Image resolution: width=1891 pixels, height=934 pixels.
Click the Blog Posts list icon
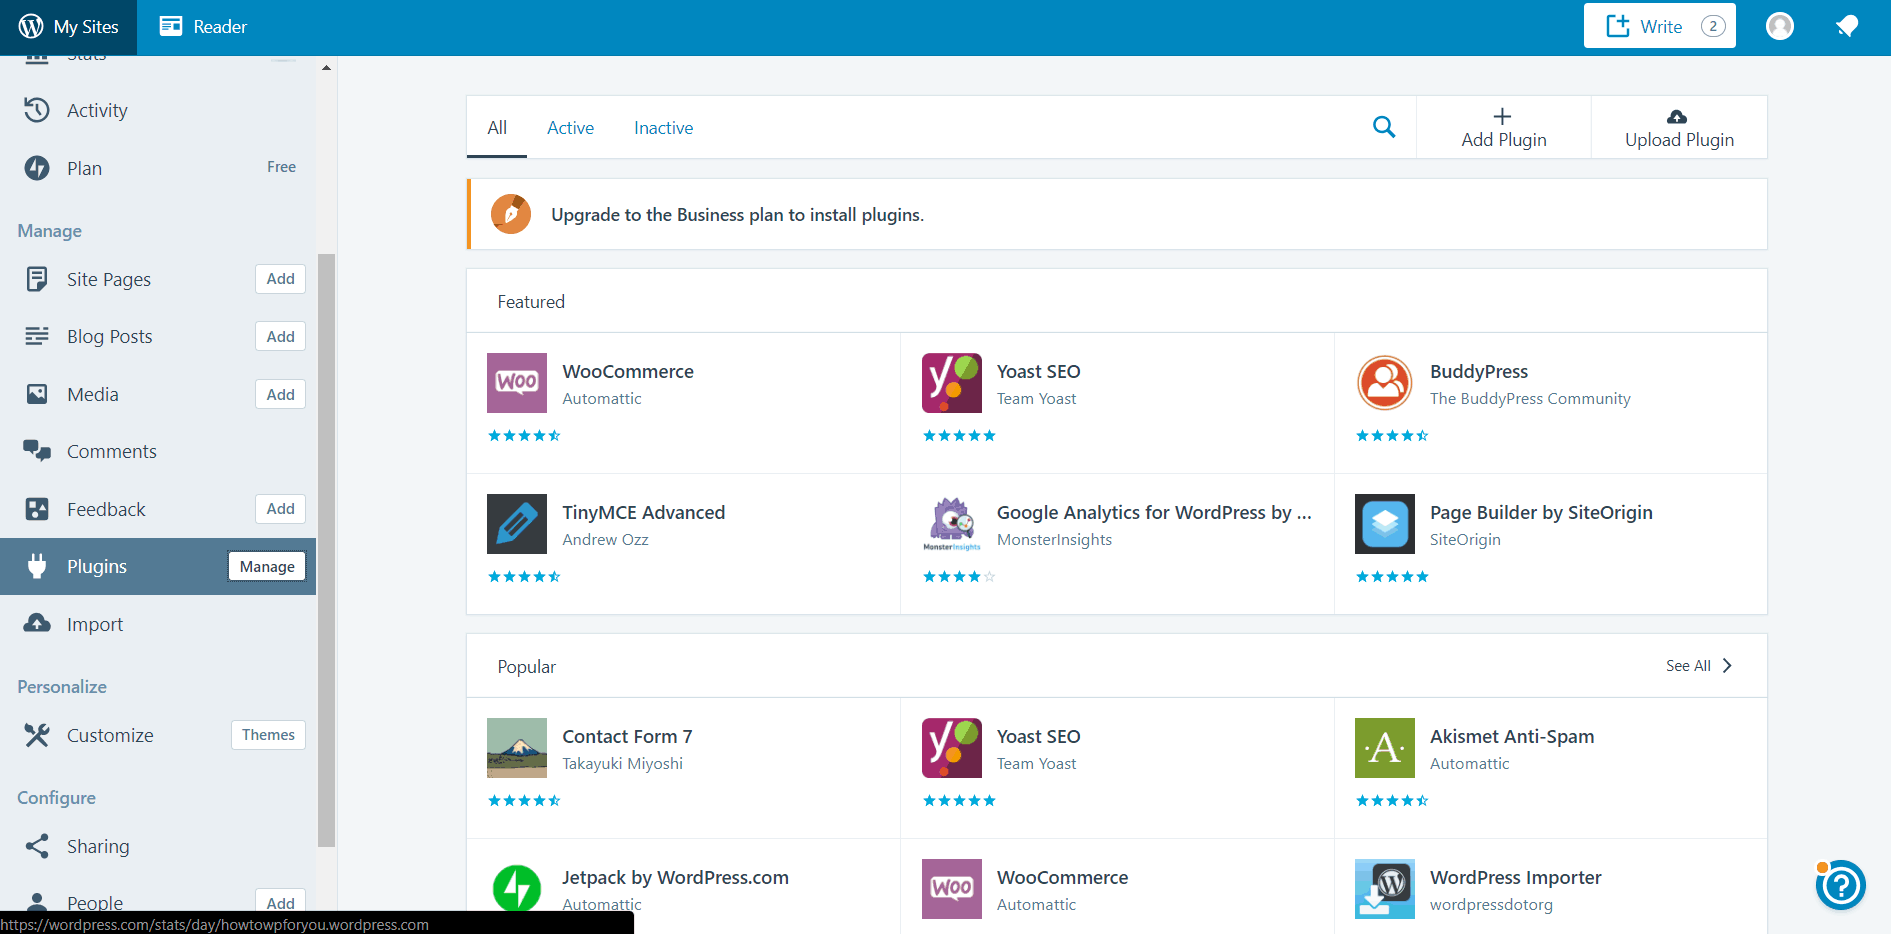pyautogui.click(x=37, y=336)
